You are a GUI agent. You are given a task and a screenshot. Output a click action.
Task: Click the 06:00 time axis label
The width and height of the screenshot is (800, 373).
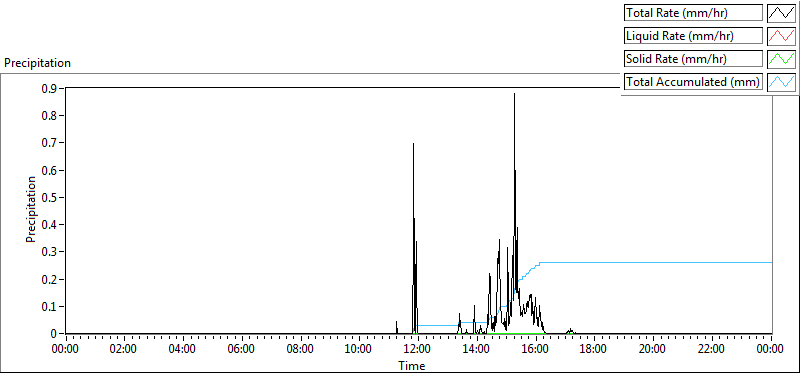pos(242,350)
